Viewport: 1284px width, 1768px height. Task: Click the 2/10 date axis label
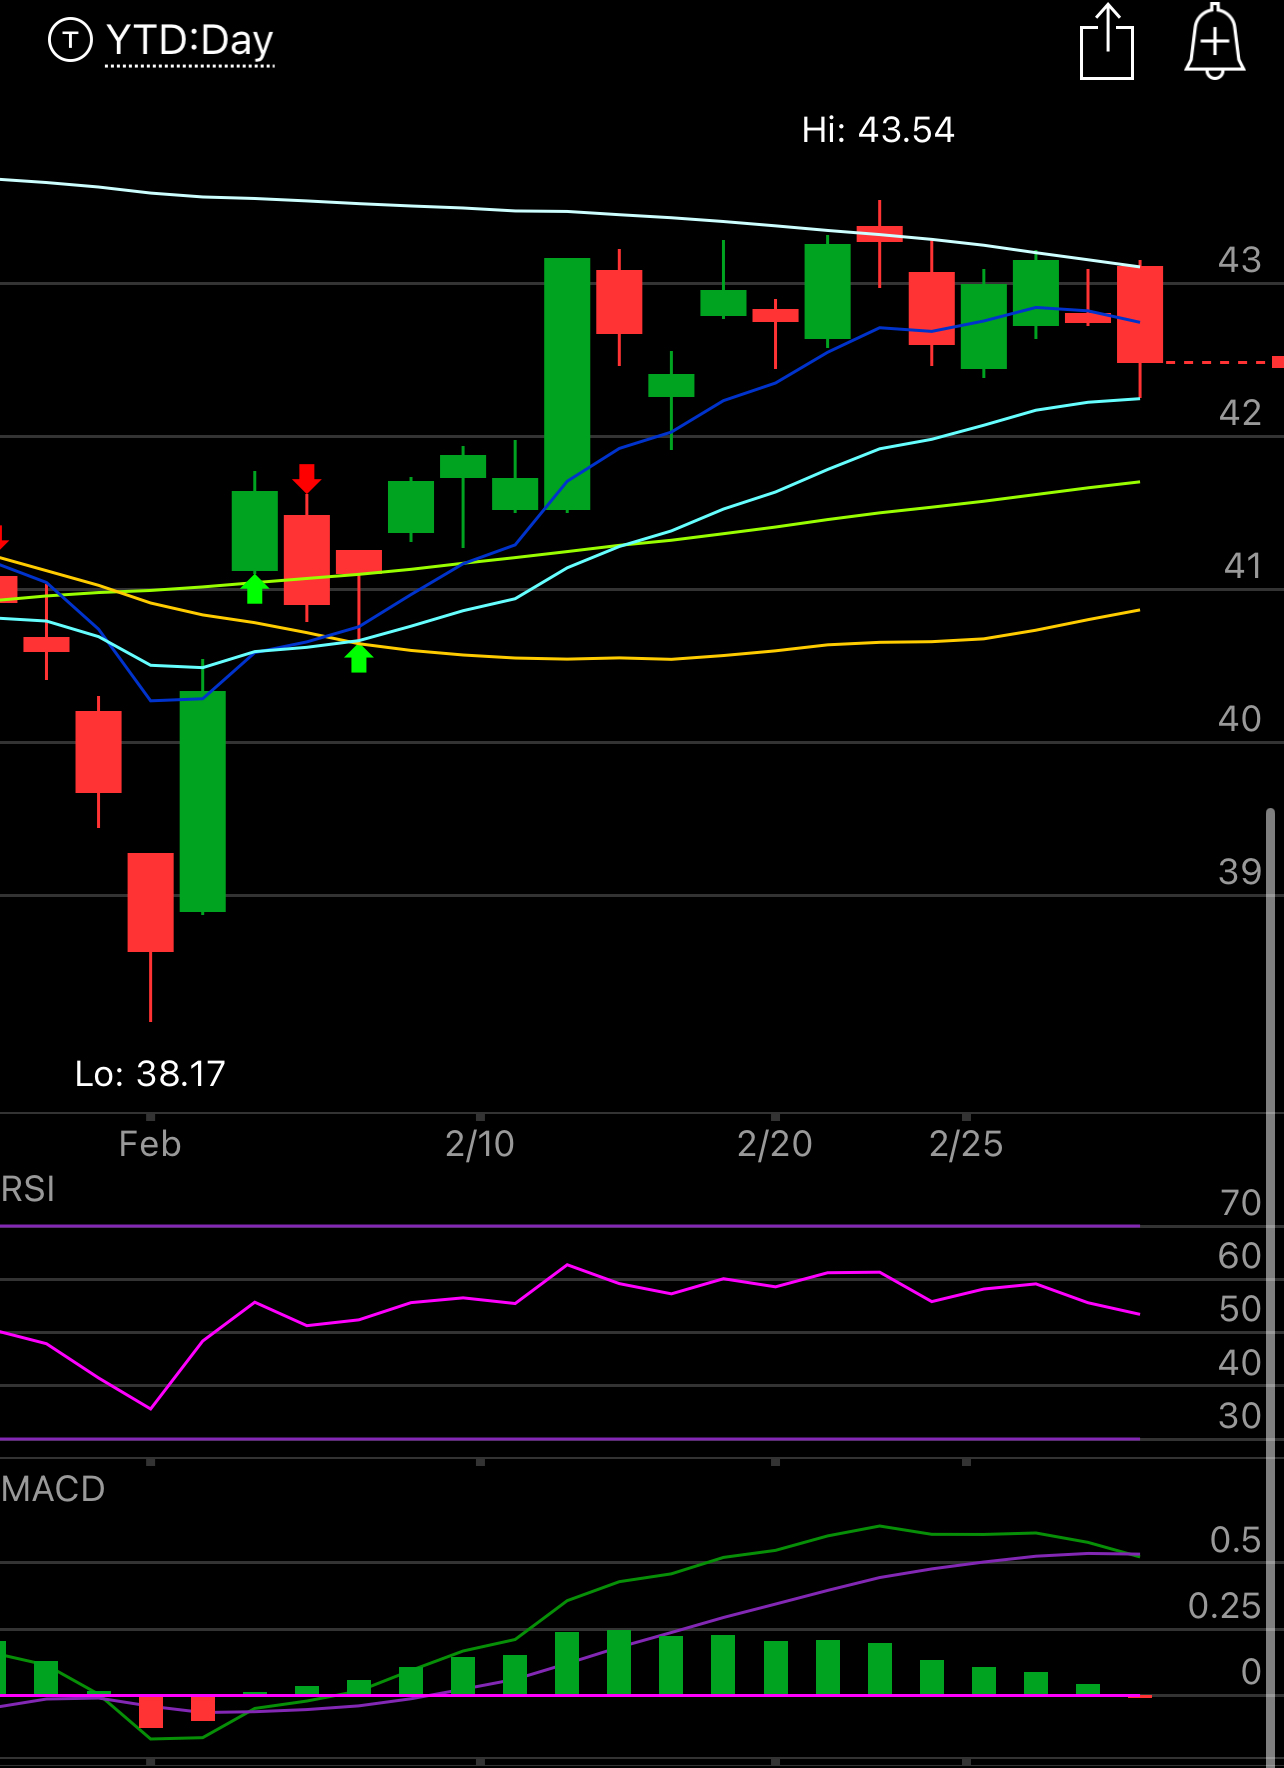click(480, 1144)
